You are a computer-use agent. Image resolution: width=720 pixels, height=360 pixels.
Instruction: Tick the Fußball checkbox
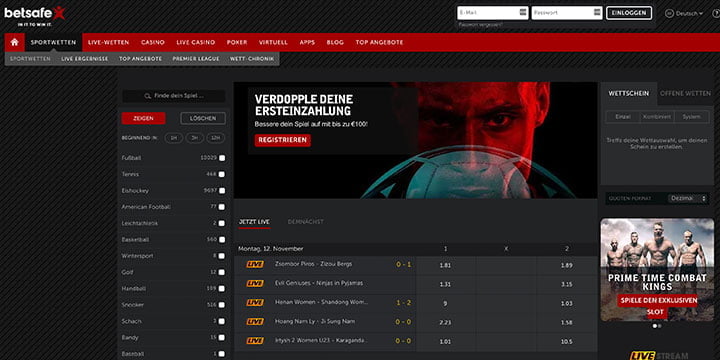tap(222, 158)
